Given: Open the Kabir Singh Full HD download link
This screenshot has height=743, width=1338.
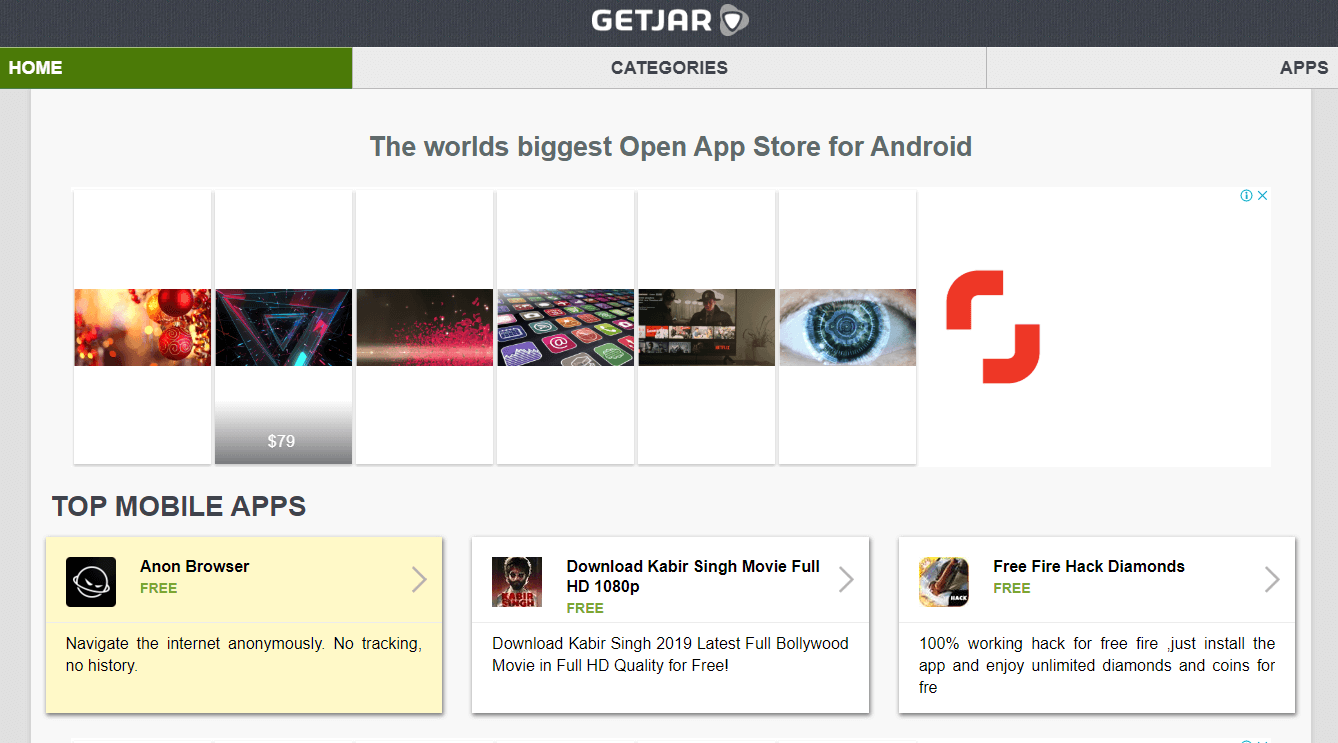Looking at the screenshot, I should pos(694,576).
